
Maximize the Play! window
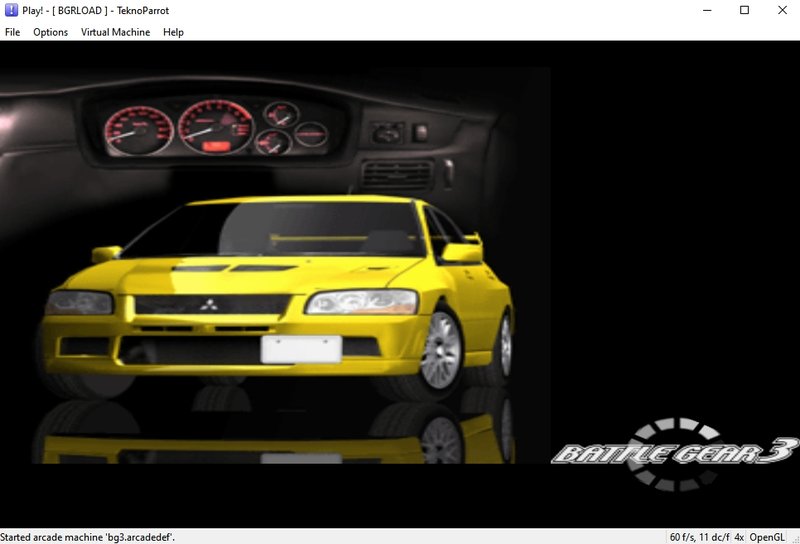click(744, 10)
